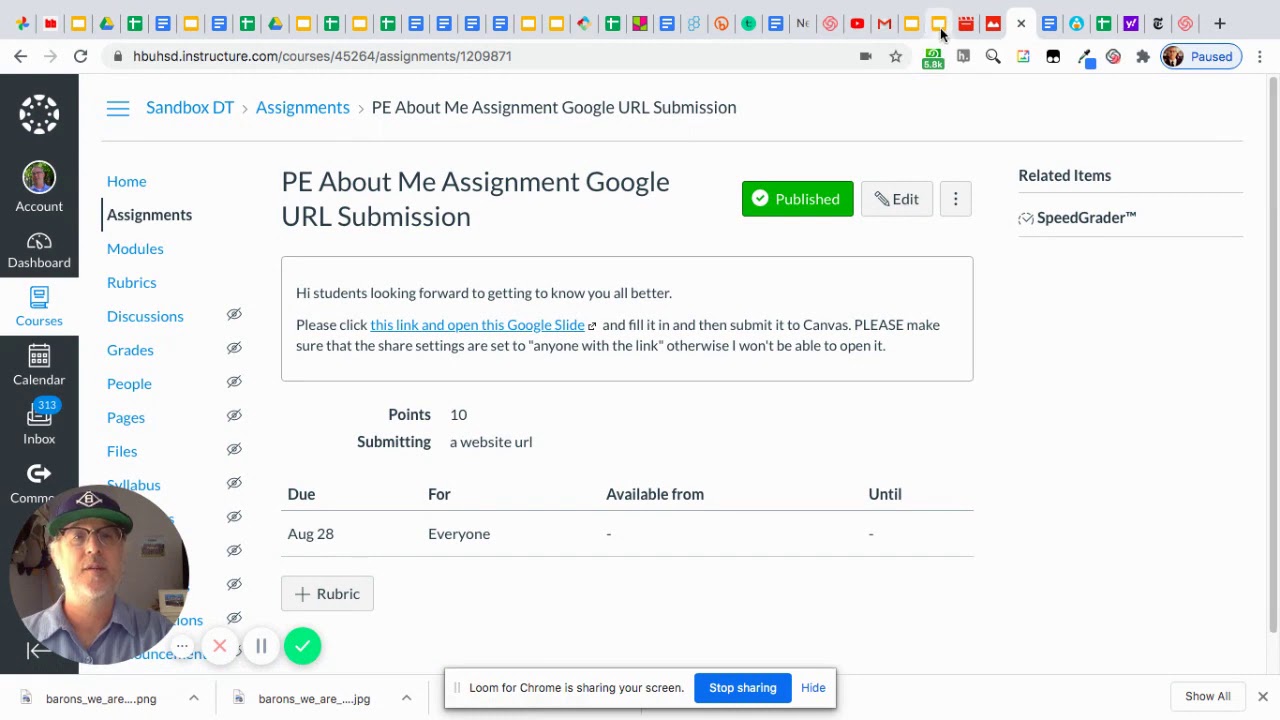Click the camera icon in address bar
This screenshot has height=720, width=1280.
(866, 57)
